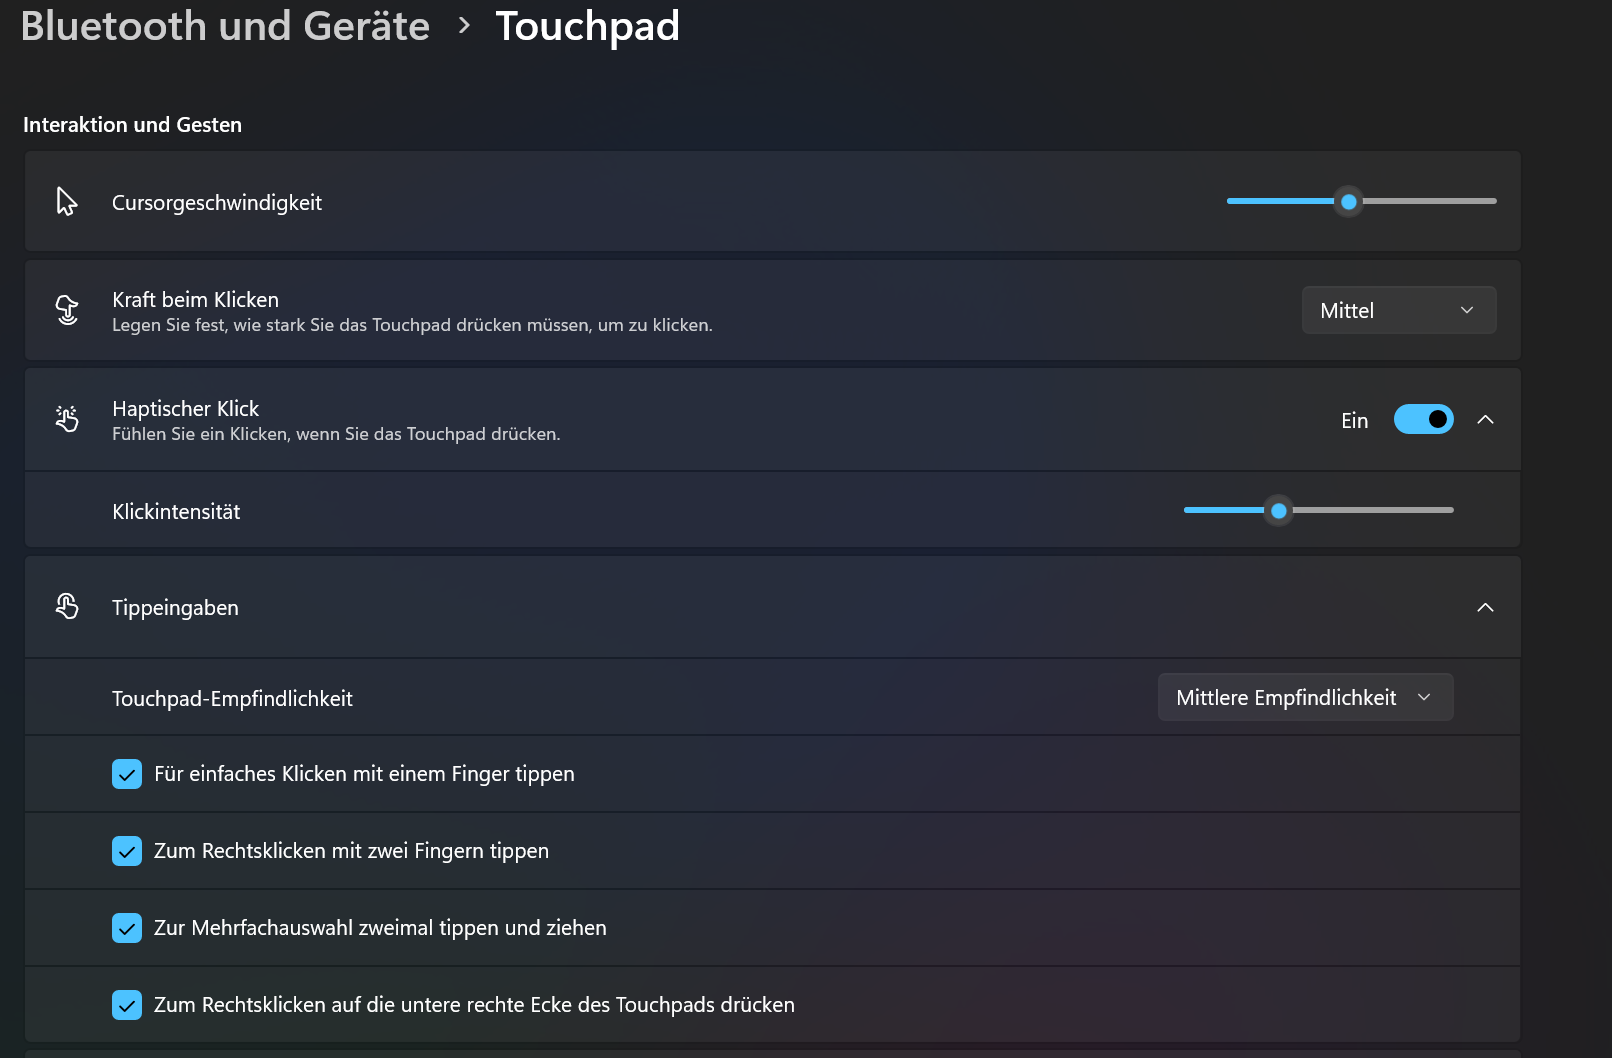1612x1058 pixels.
Task: Click the Haptischer Klick hand icon
Action: click(x=67, y=419)
